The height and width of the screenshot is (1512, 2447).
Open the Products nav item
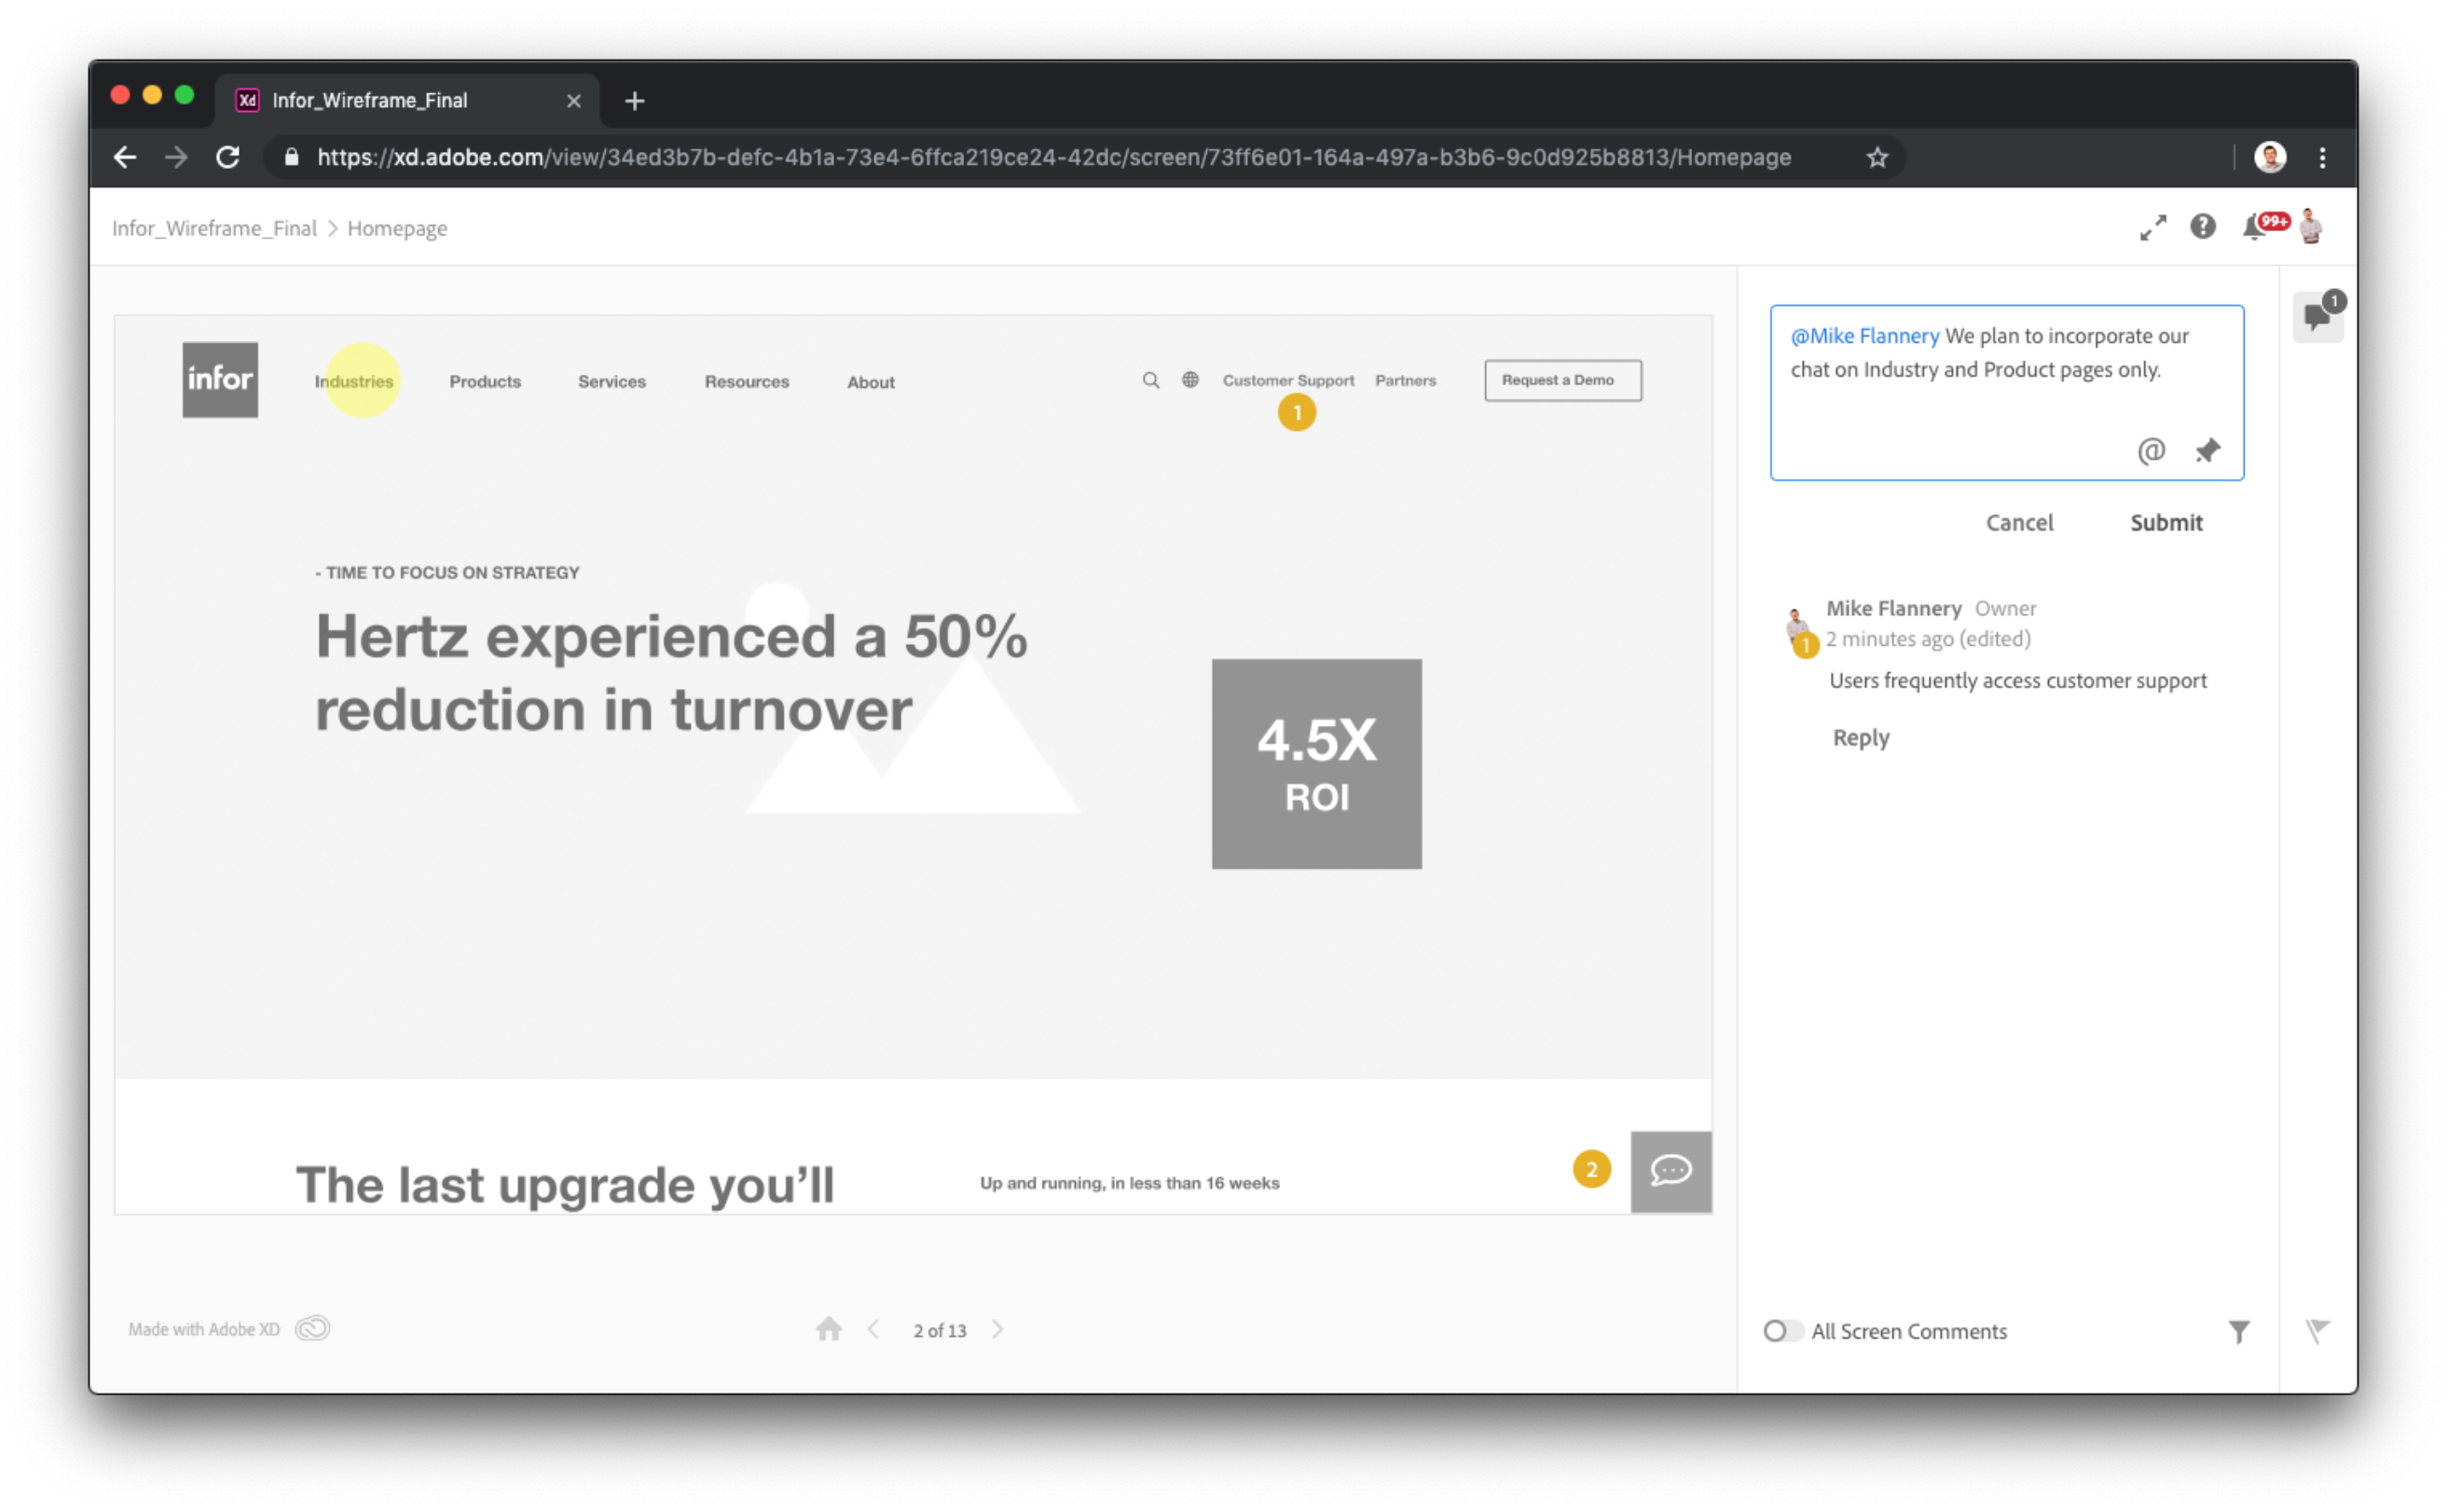pos(485,381)
